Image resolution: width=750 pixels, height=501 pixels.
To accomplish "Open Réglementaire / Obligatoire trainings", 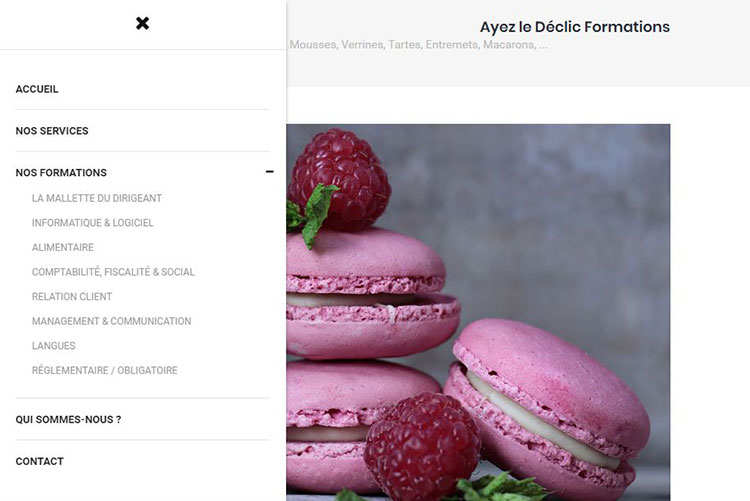I will [105, 371].
